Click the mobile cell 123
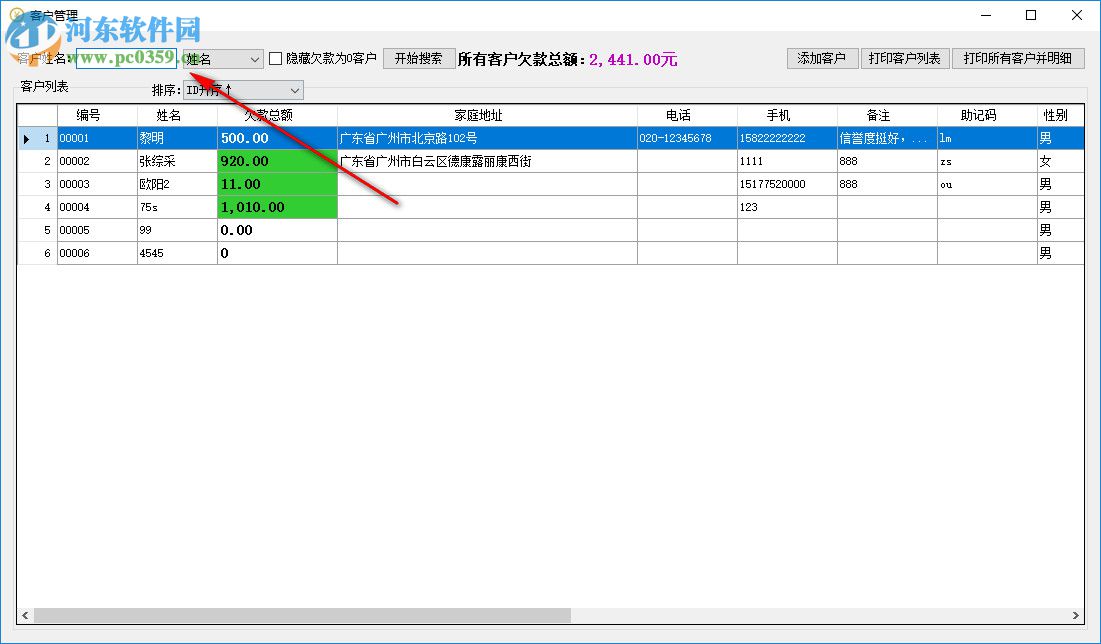This screenshot has width=1101, height=644. (x=786, y=207)
